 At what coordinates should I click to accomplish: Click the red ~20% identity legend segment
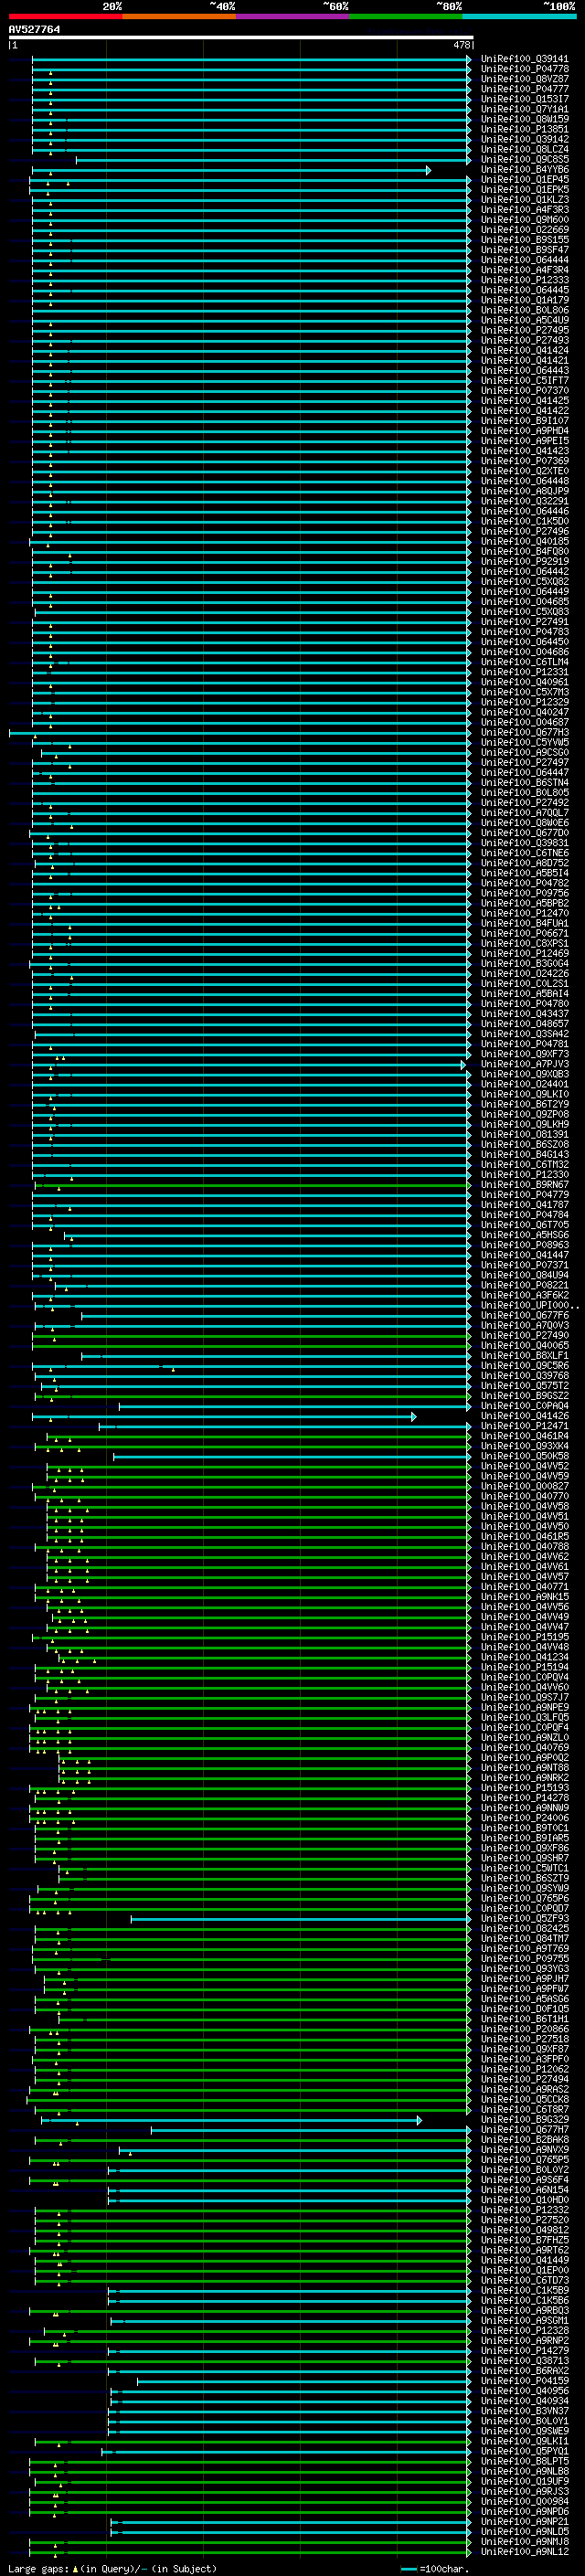pyautogui.click(x=65, y=16)
